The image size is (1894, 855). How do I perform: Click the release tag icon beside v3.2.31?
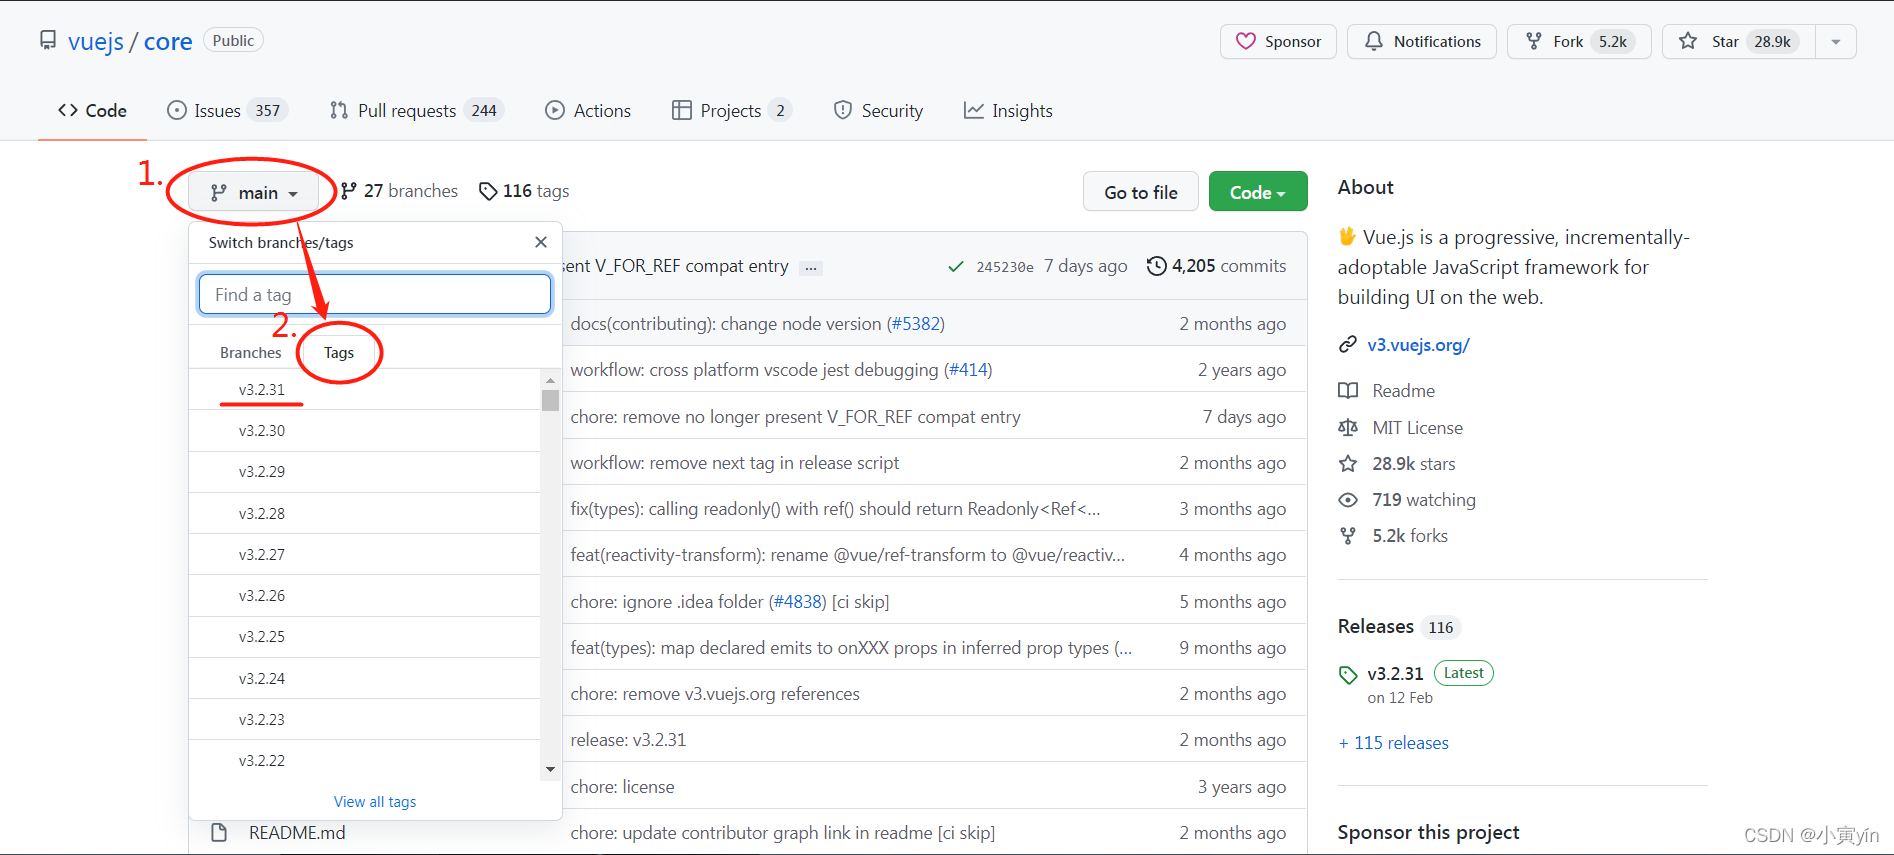click(x=1348, y=675)
